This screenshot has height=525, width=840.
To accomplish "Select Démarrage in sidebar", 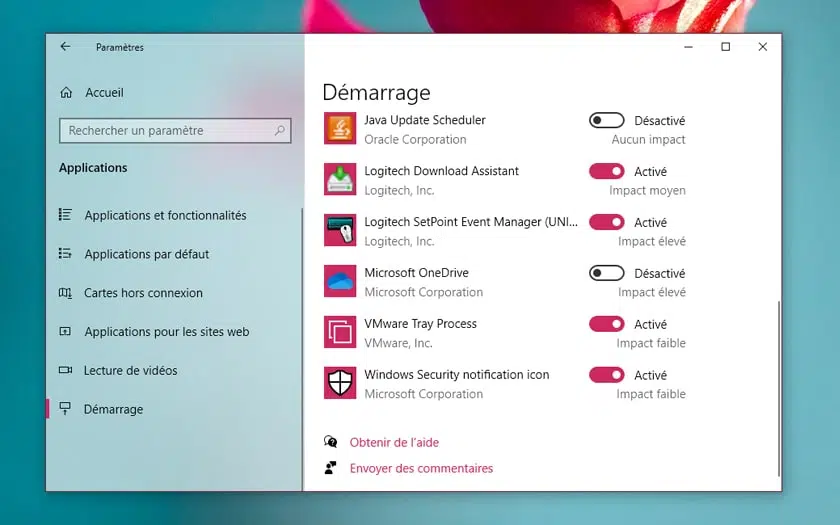I will point(113,409).
